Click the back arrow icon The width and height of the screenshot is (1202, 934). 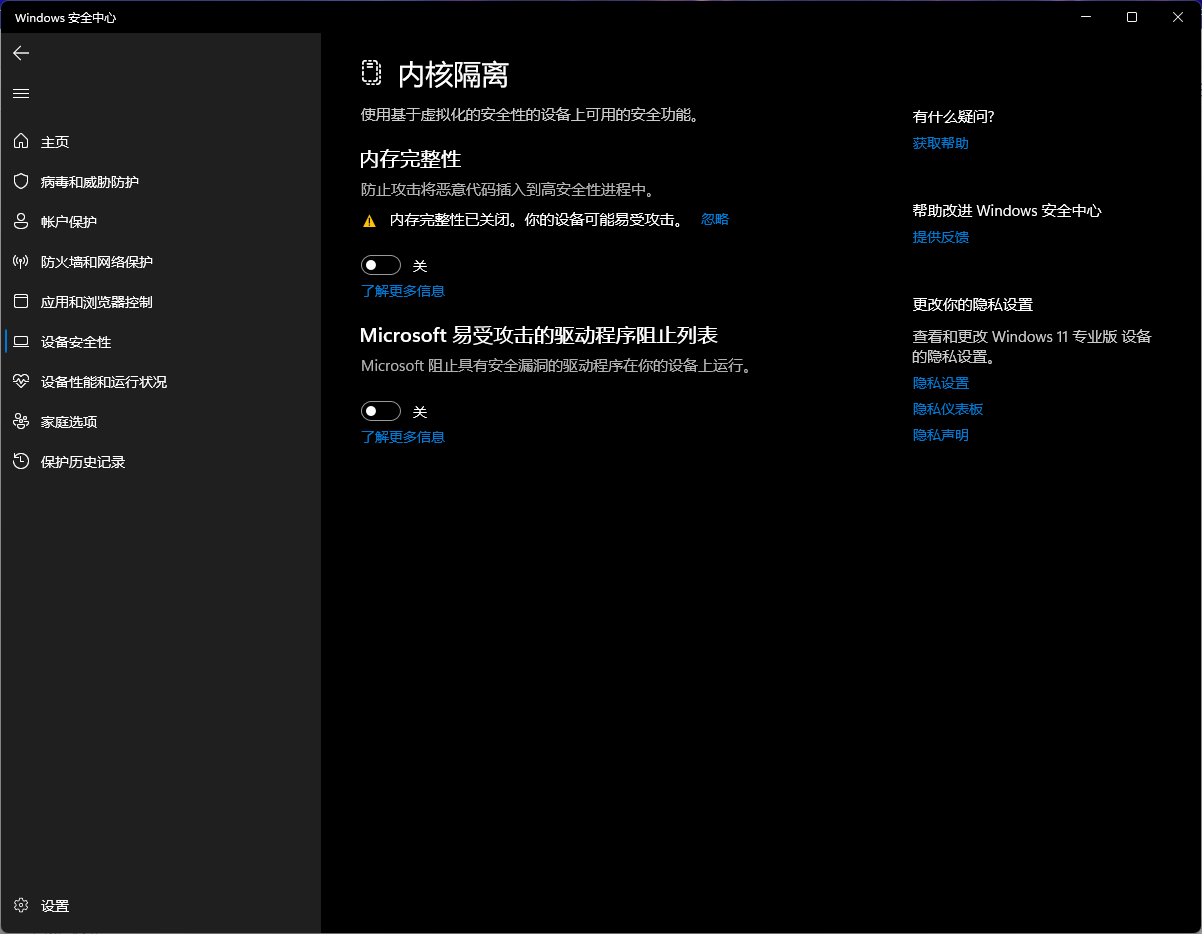click(x=21, y=53)
